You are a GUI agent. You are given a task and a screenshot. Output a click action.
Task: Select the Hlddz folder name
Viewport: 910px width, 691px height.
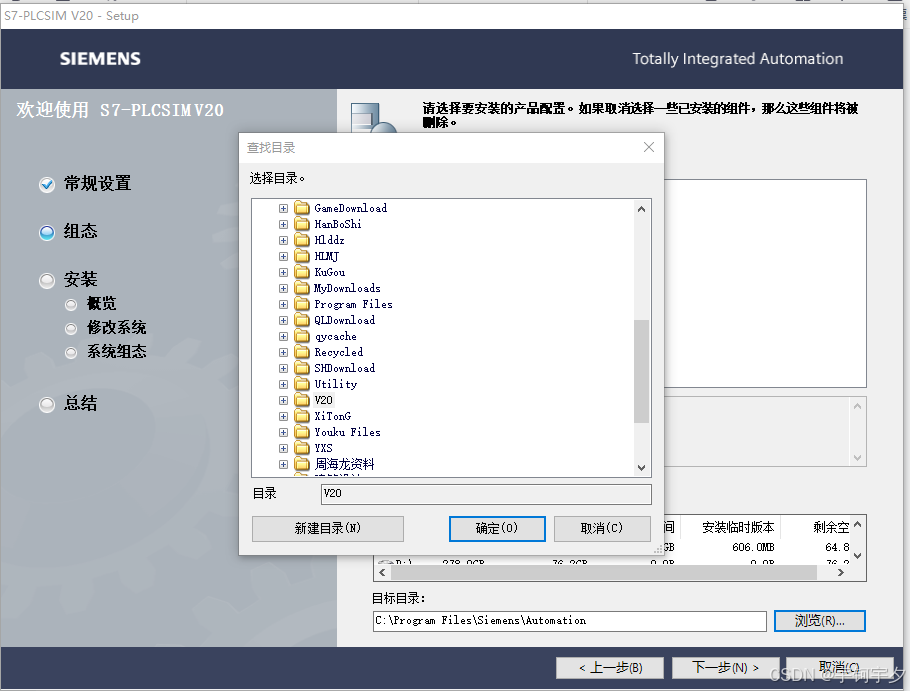(329, 240)
